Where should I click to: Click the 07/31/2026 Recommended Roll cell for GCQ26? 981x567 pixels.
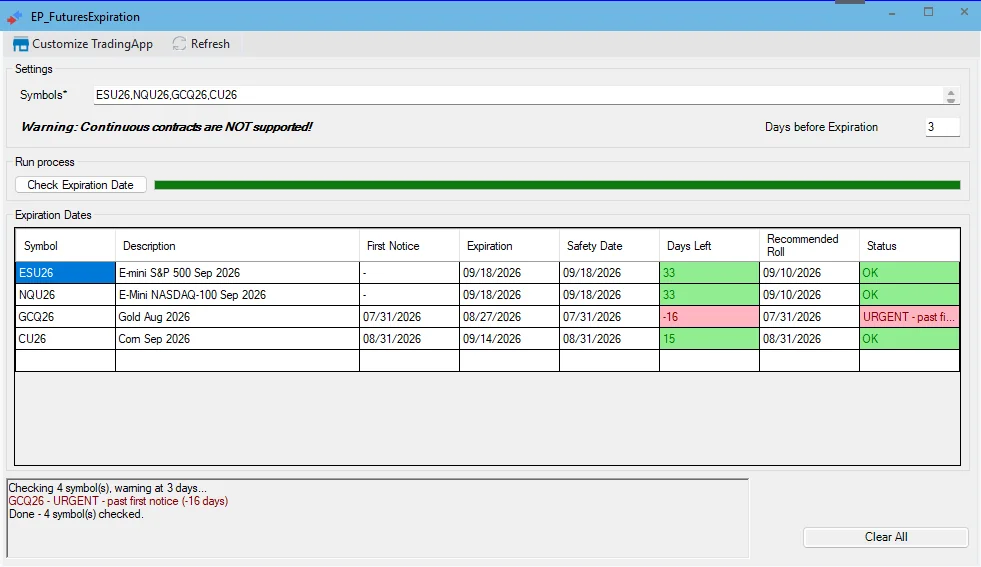point(810,317)
